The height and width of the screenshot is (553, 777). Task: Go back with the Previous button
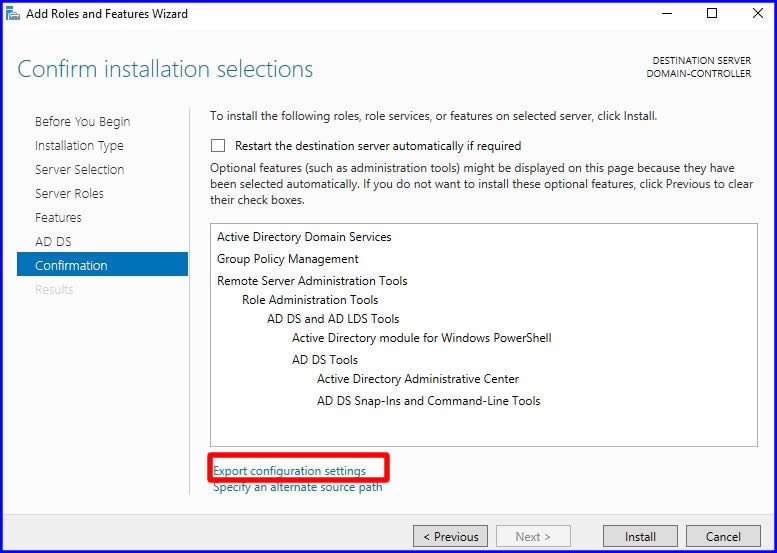[x=450, y=536]
